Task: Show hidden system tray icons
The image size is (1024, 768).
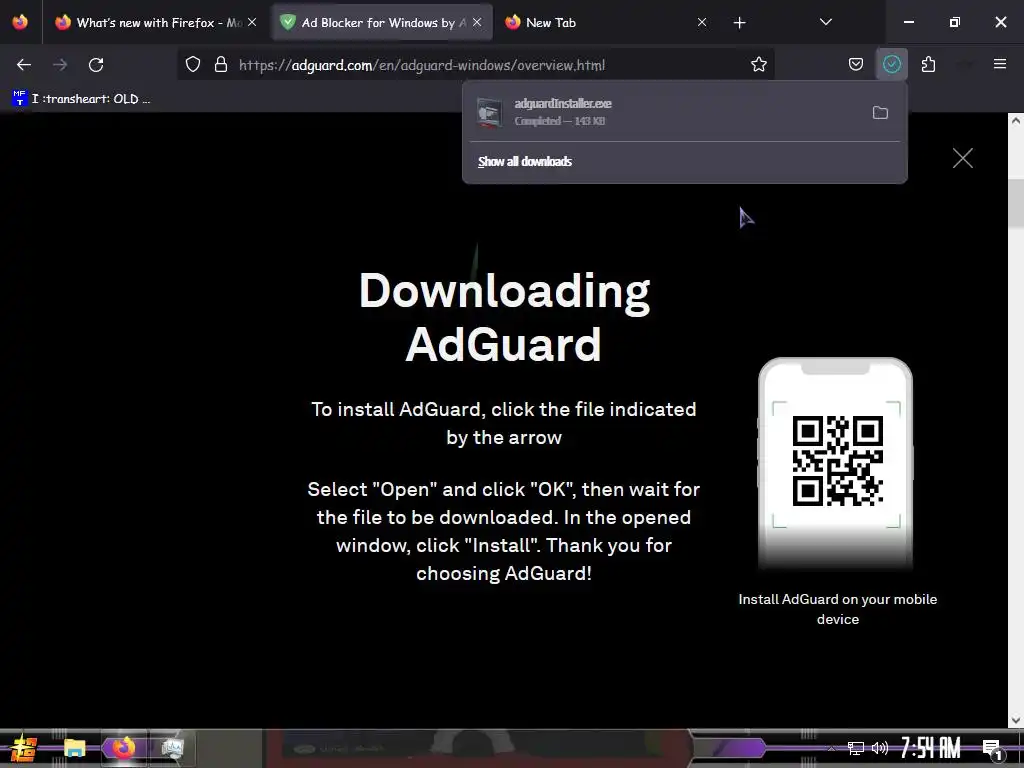Action: 831,748
